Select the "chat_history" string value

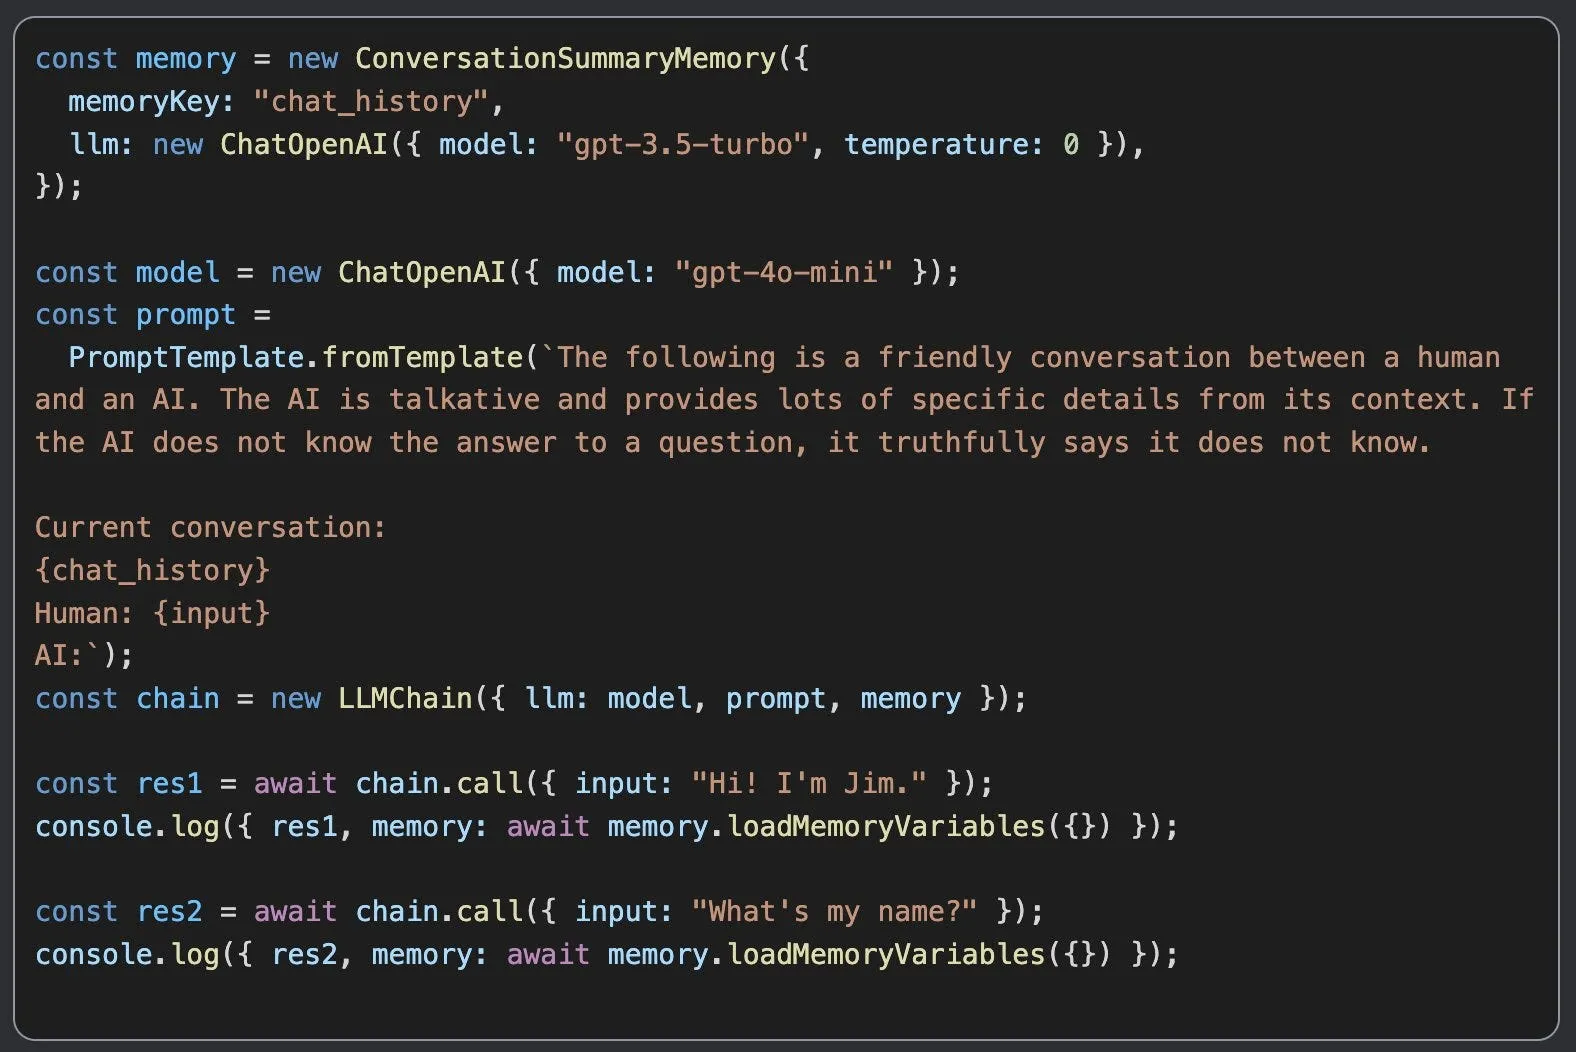pyautogui.click(x=371, y=102)
